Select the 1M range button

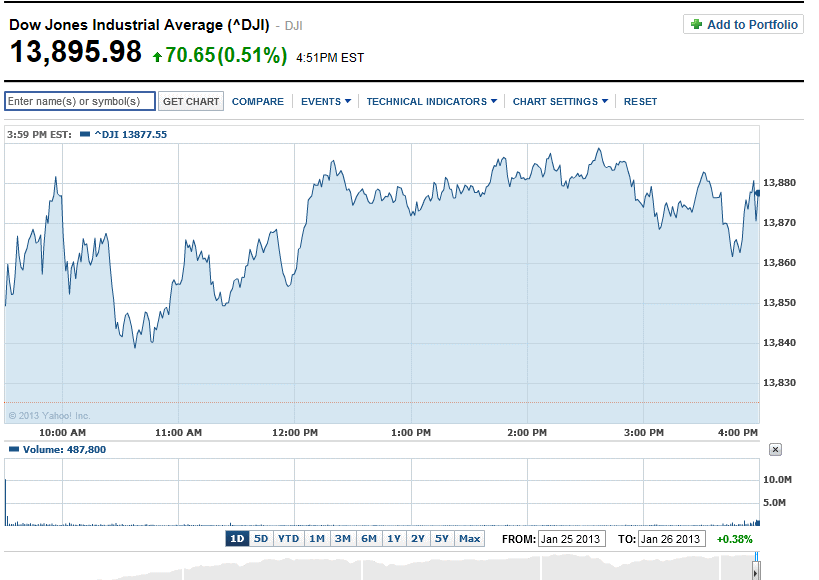pos(316,538)
